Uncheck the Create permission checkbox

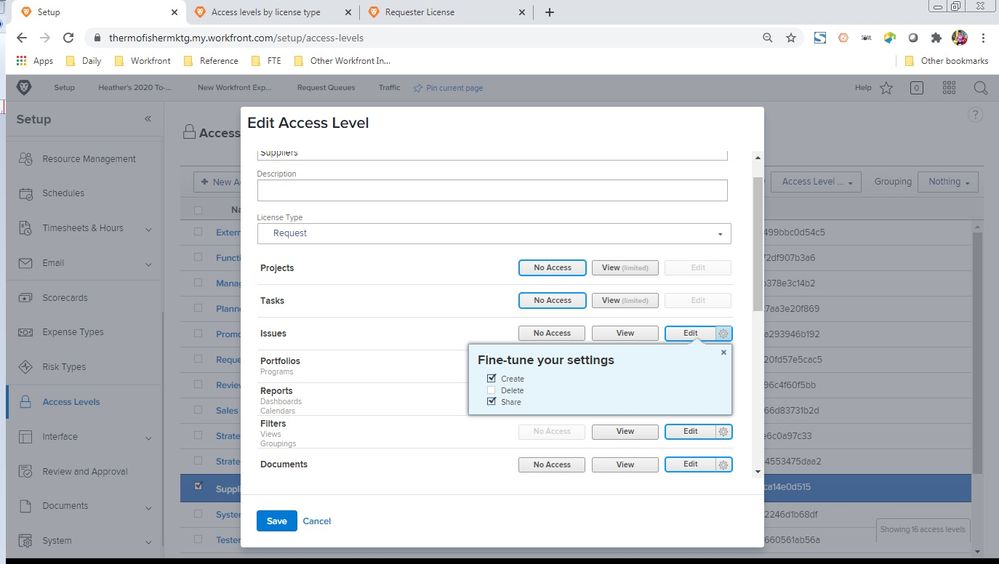point(491,379)
